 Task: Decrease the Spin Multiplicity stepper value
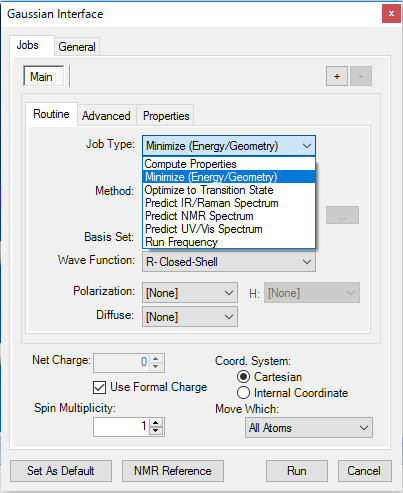156,431
